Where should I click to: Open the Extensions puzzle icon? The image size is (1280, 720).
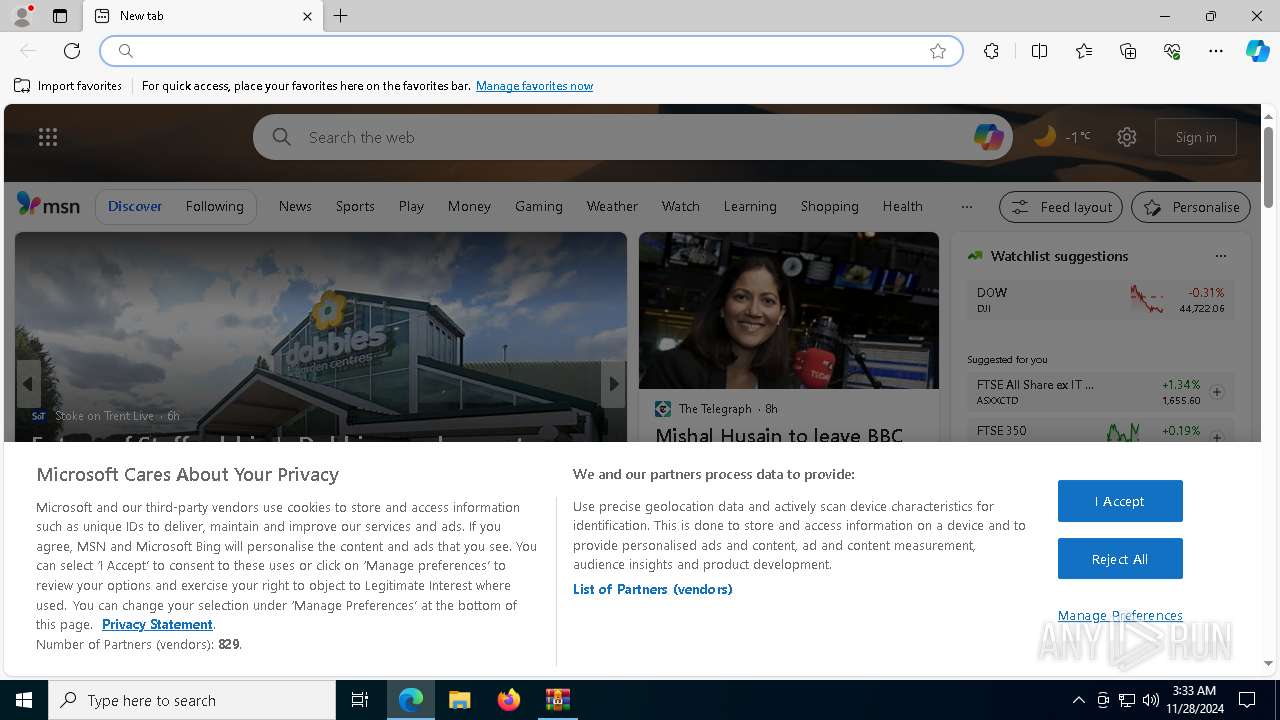[x=991, y=51]
